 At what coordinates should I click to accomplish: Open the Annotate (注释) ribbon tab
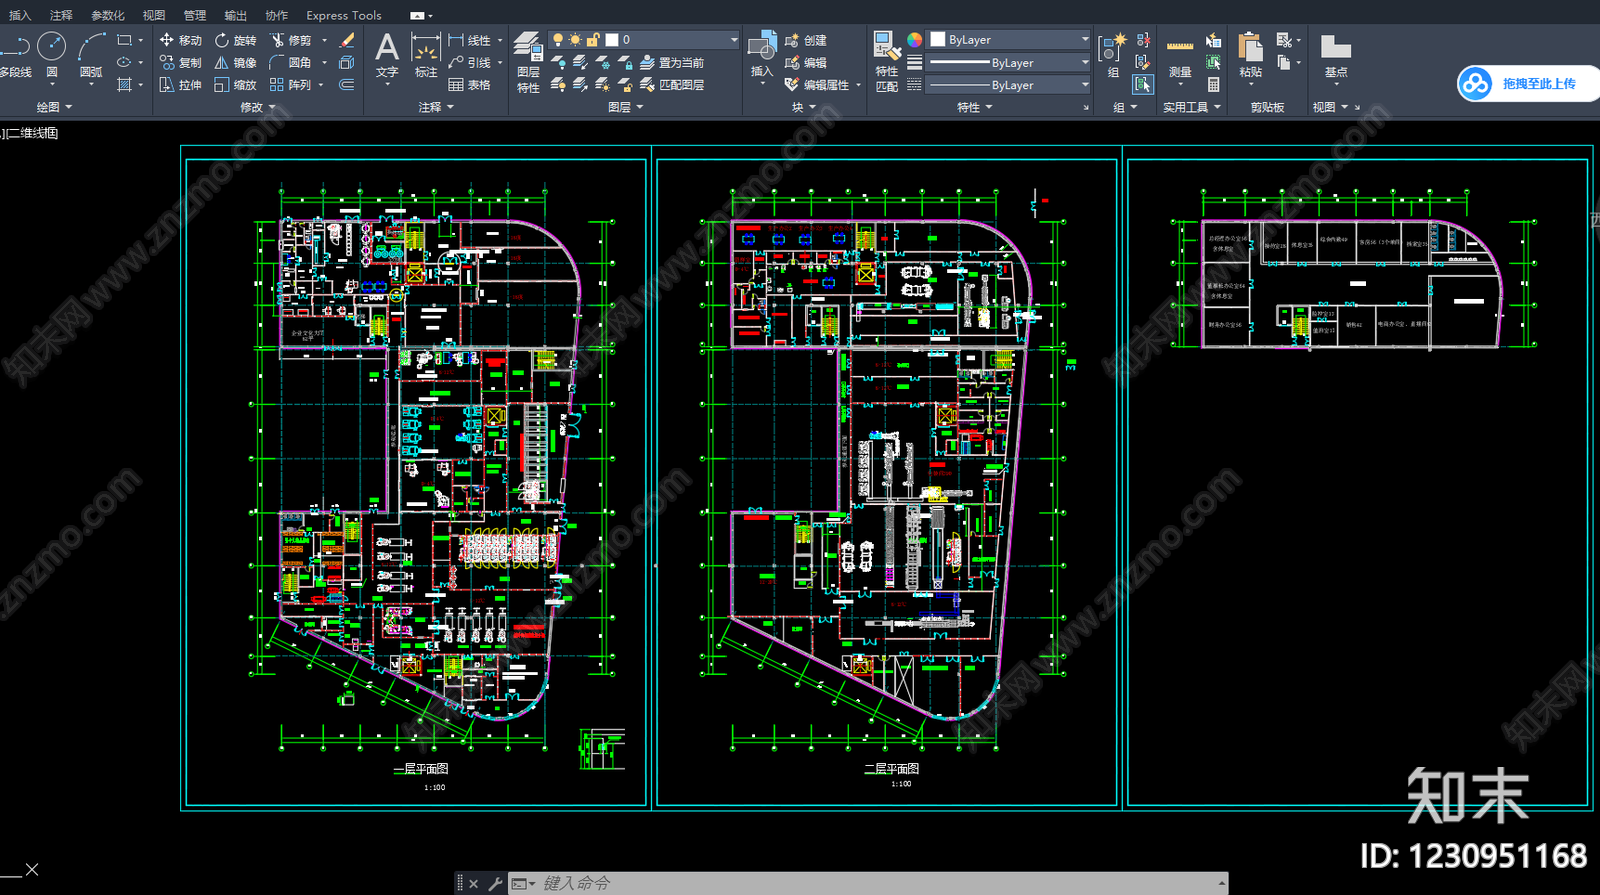click(61, 15)
